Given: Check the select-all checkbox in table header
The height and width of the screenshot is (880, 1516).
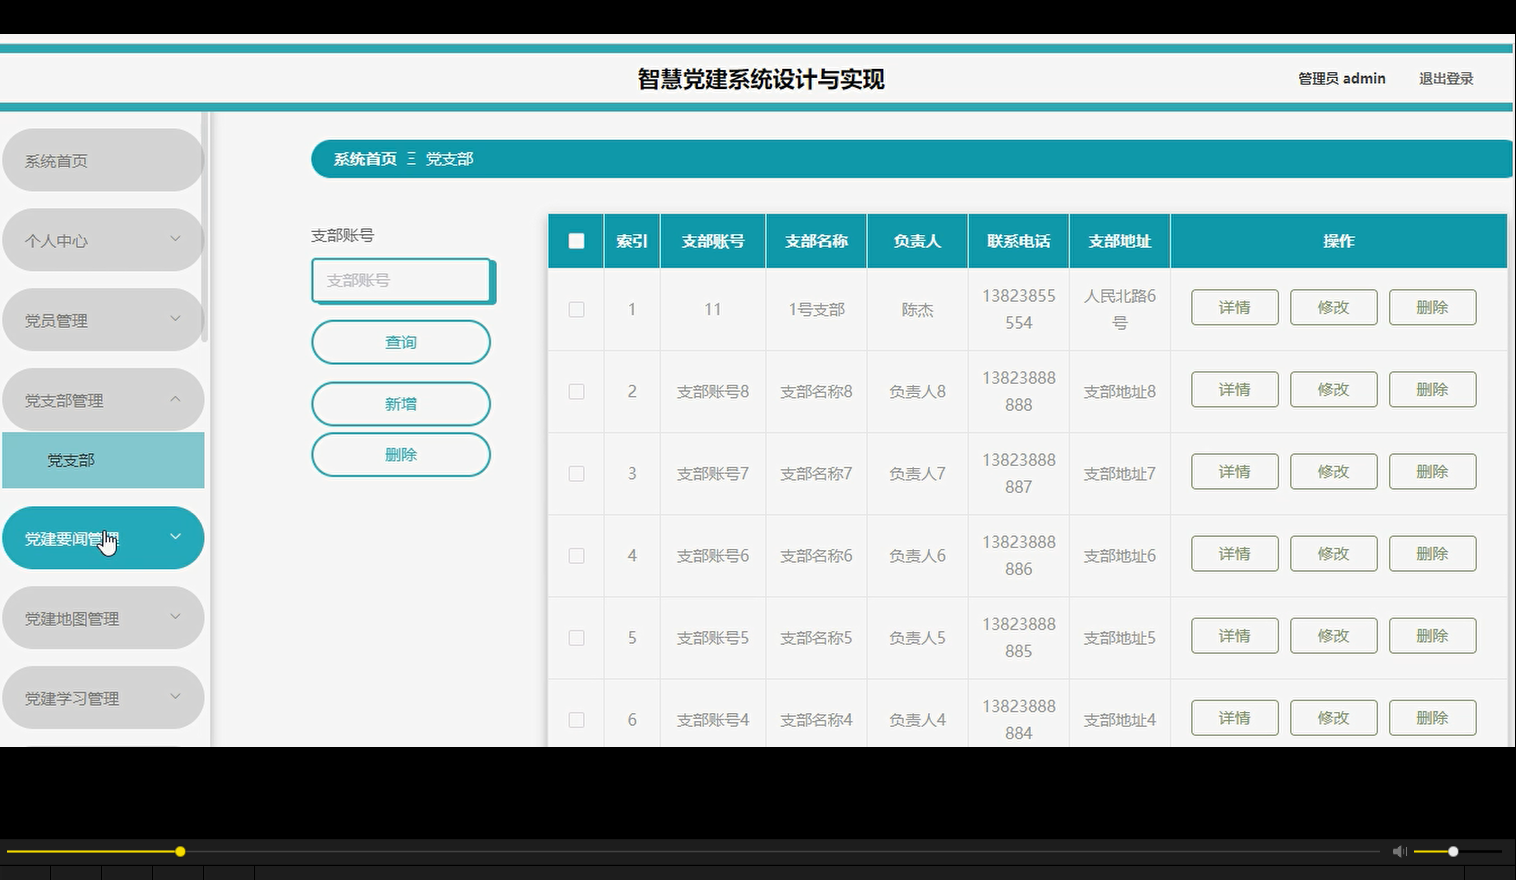Looking at the screenshot, I should click(575, 241).
